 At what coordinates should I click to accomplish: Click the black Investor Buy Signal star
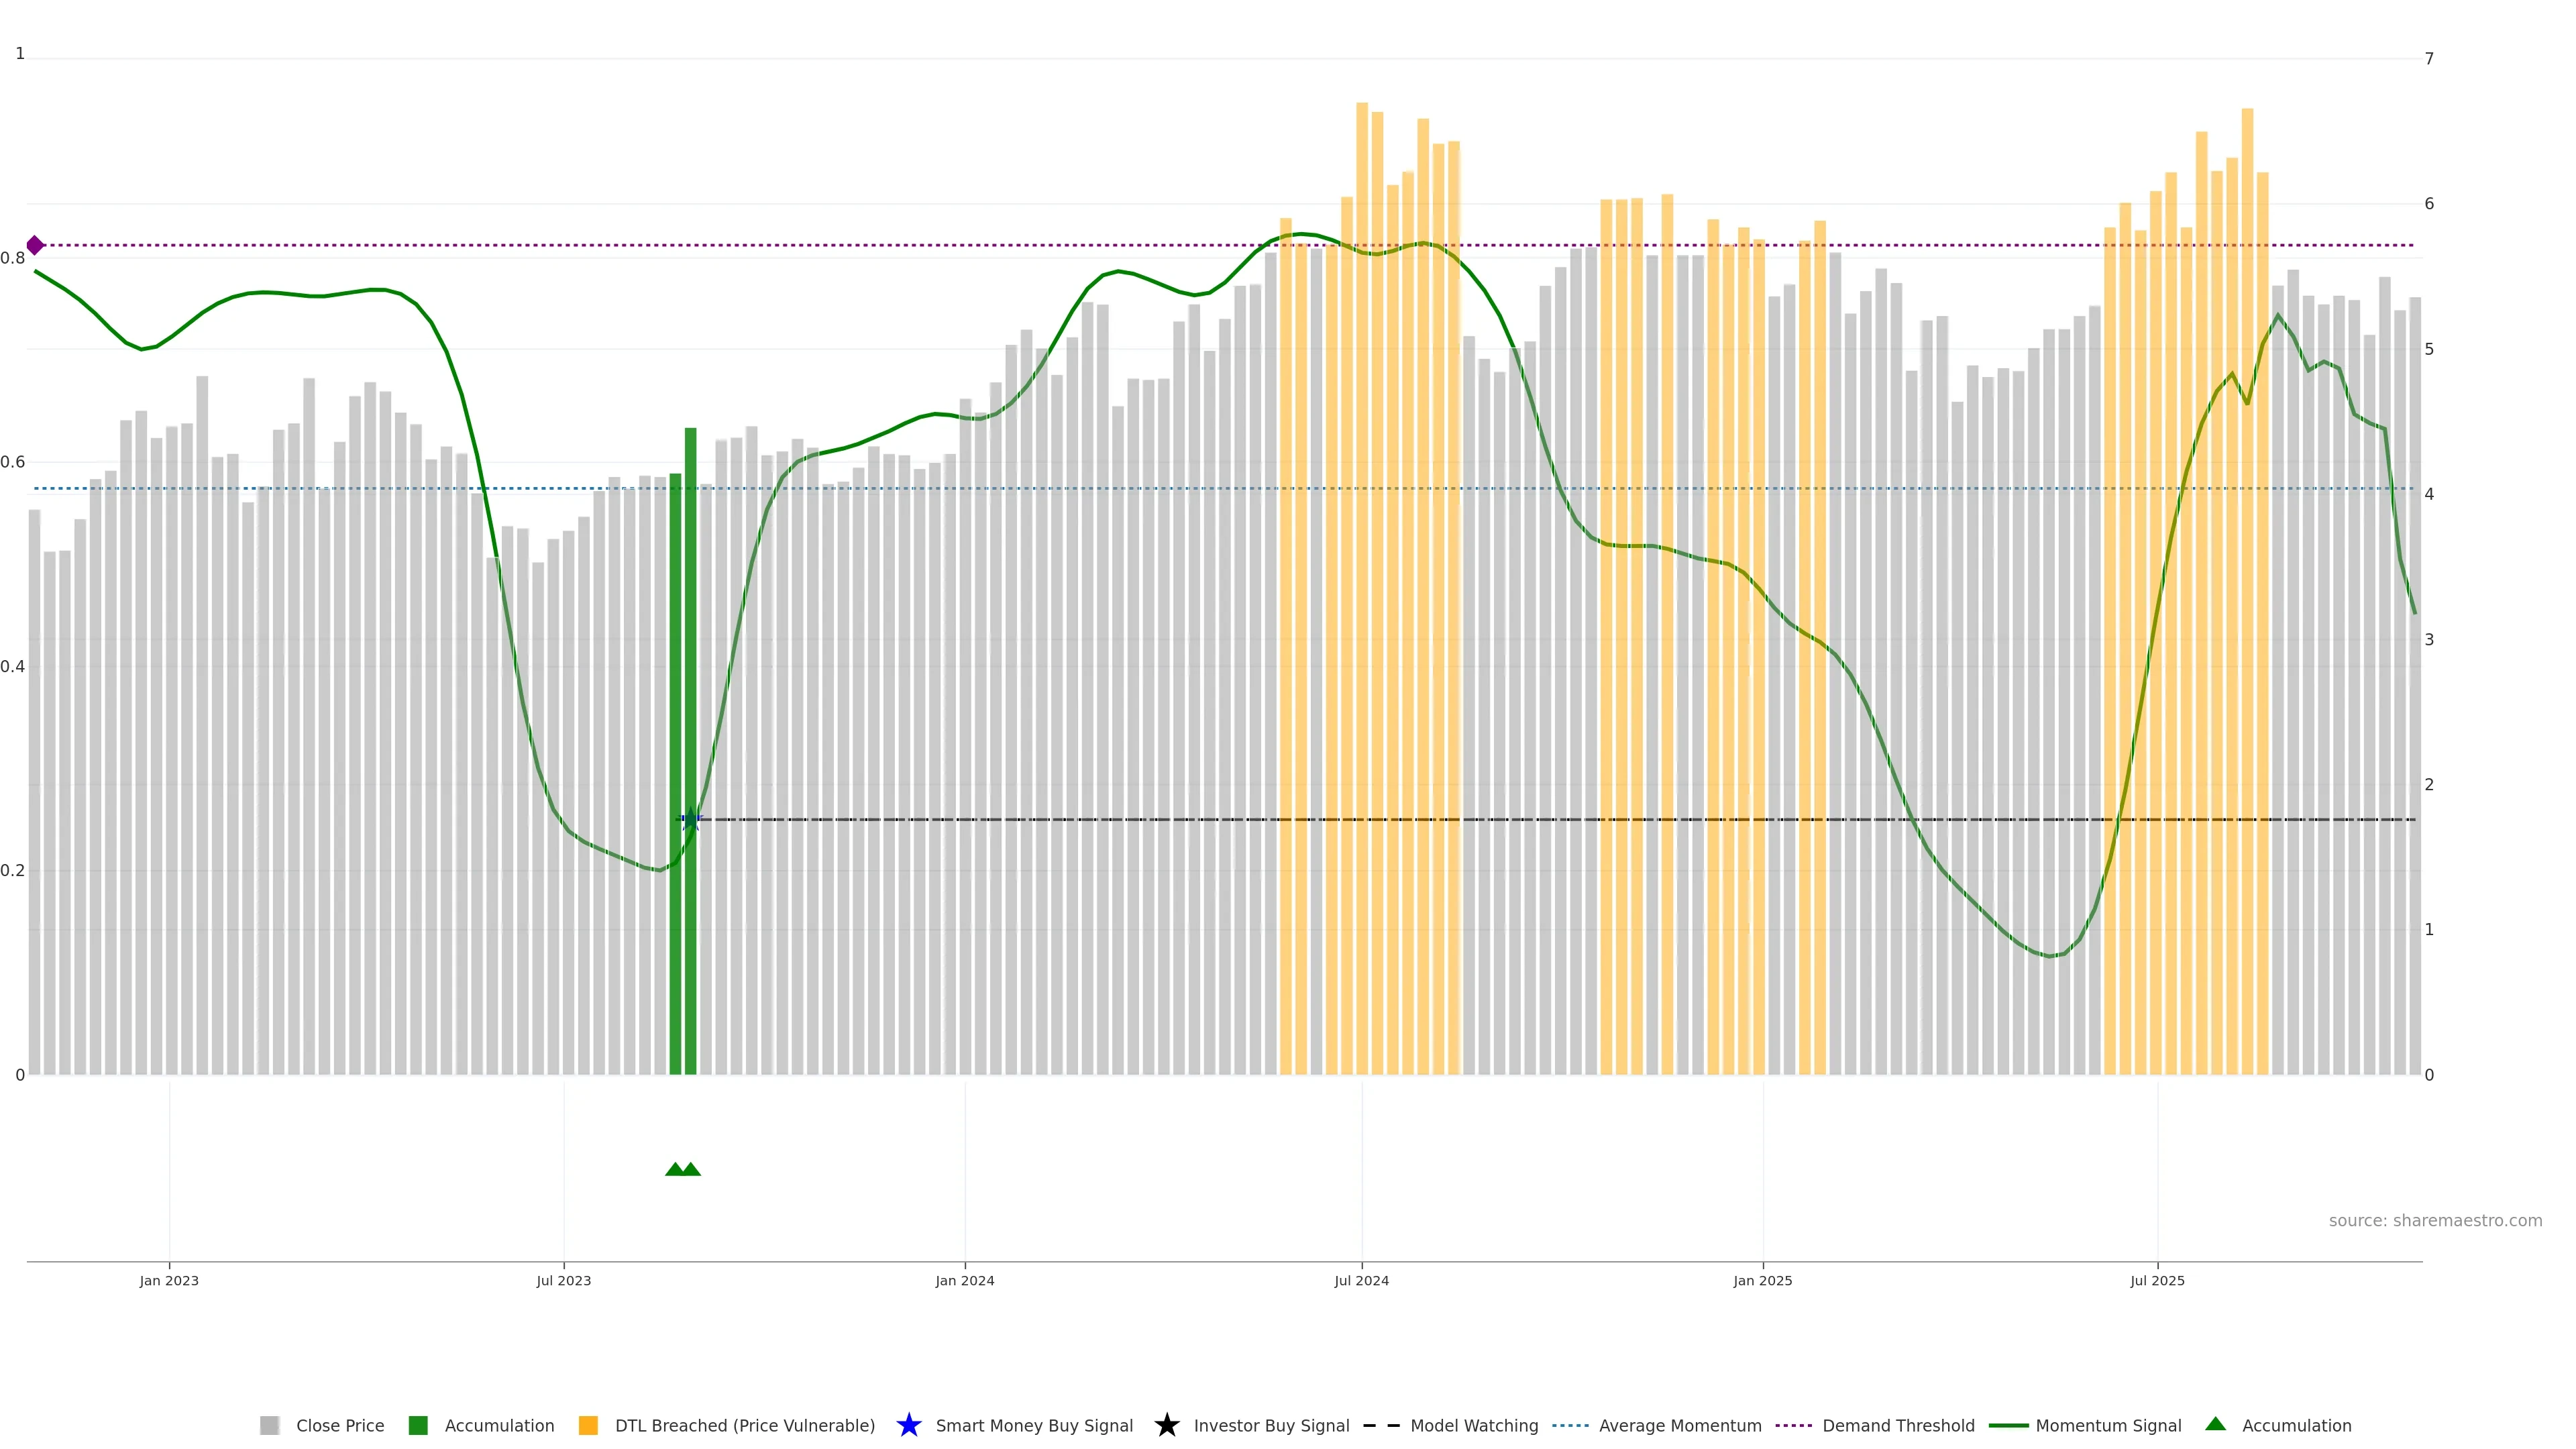(1166, 1425)
